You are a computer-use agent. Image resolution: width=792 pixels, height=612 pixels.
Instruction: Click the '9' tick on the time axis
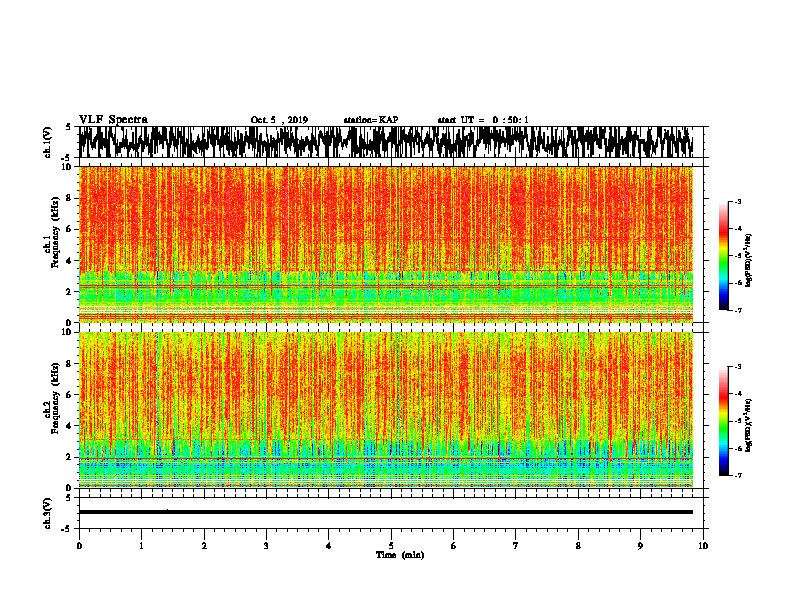[640, 546]
